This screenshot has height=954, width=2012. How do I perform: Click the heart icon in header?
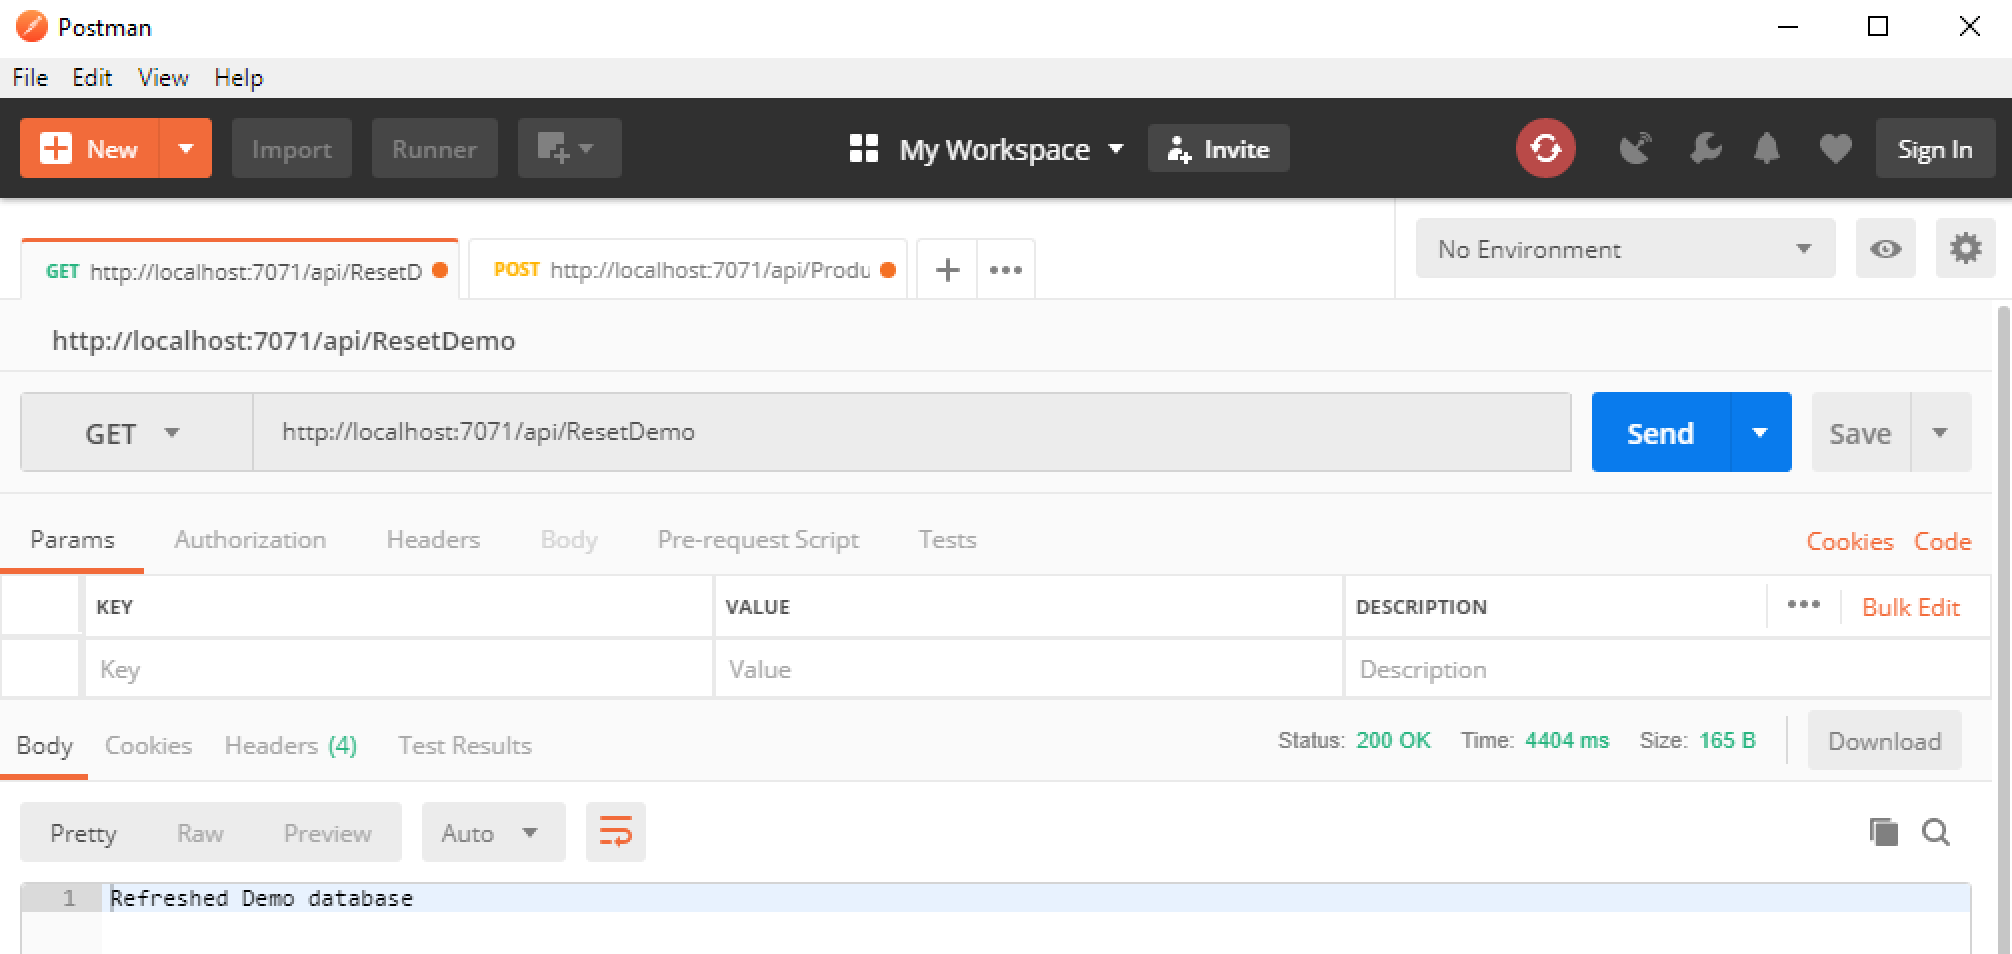click(x=1835, y=149)
